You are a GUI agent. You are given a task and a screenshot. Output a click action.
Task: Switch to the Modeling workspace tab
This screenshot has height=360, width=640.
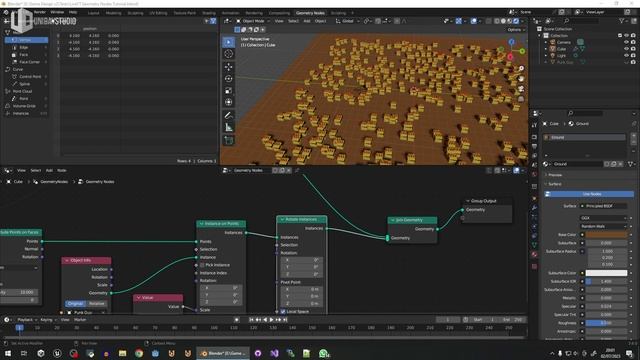(113, 13)
